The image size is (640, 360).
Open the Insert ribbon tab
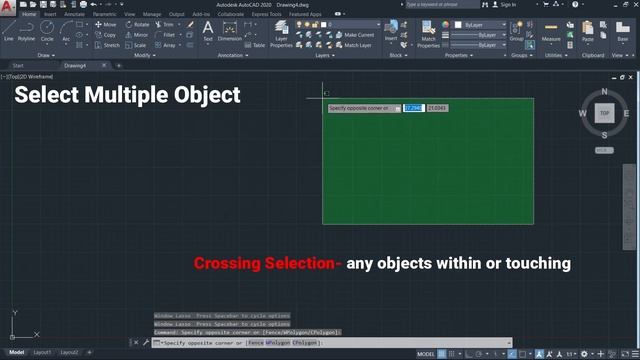(x=50, y=14)
